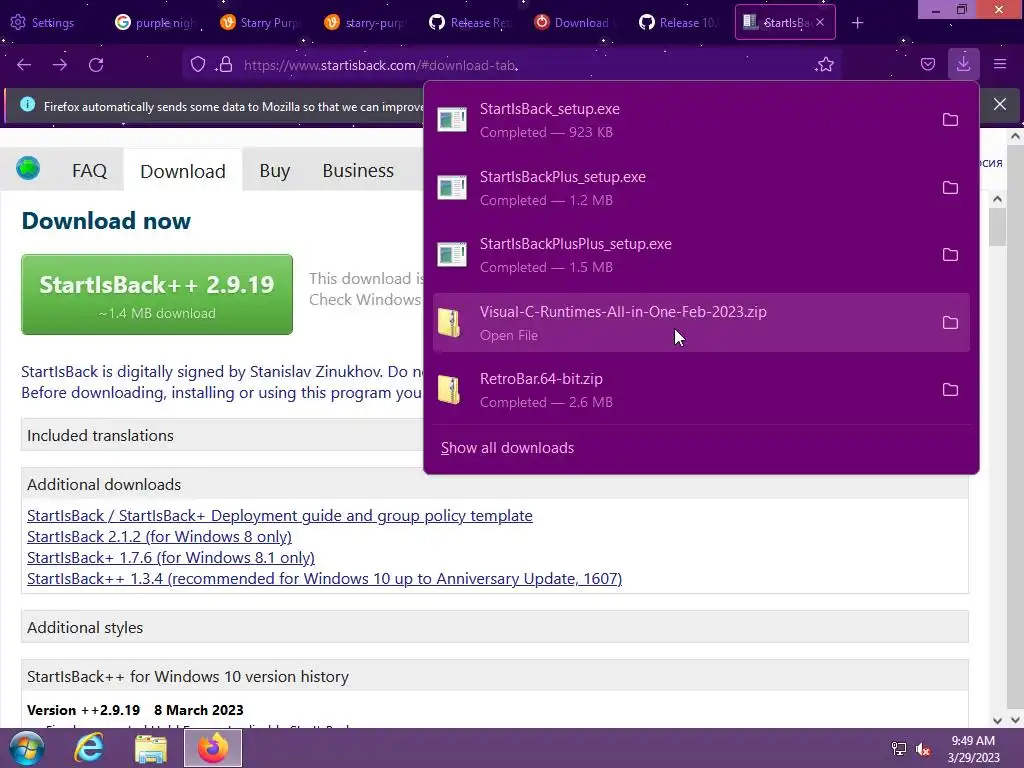Toggle StartIsBack++ for Windows 10 version history

(x=494, y=677)
